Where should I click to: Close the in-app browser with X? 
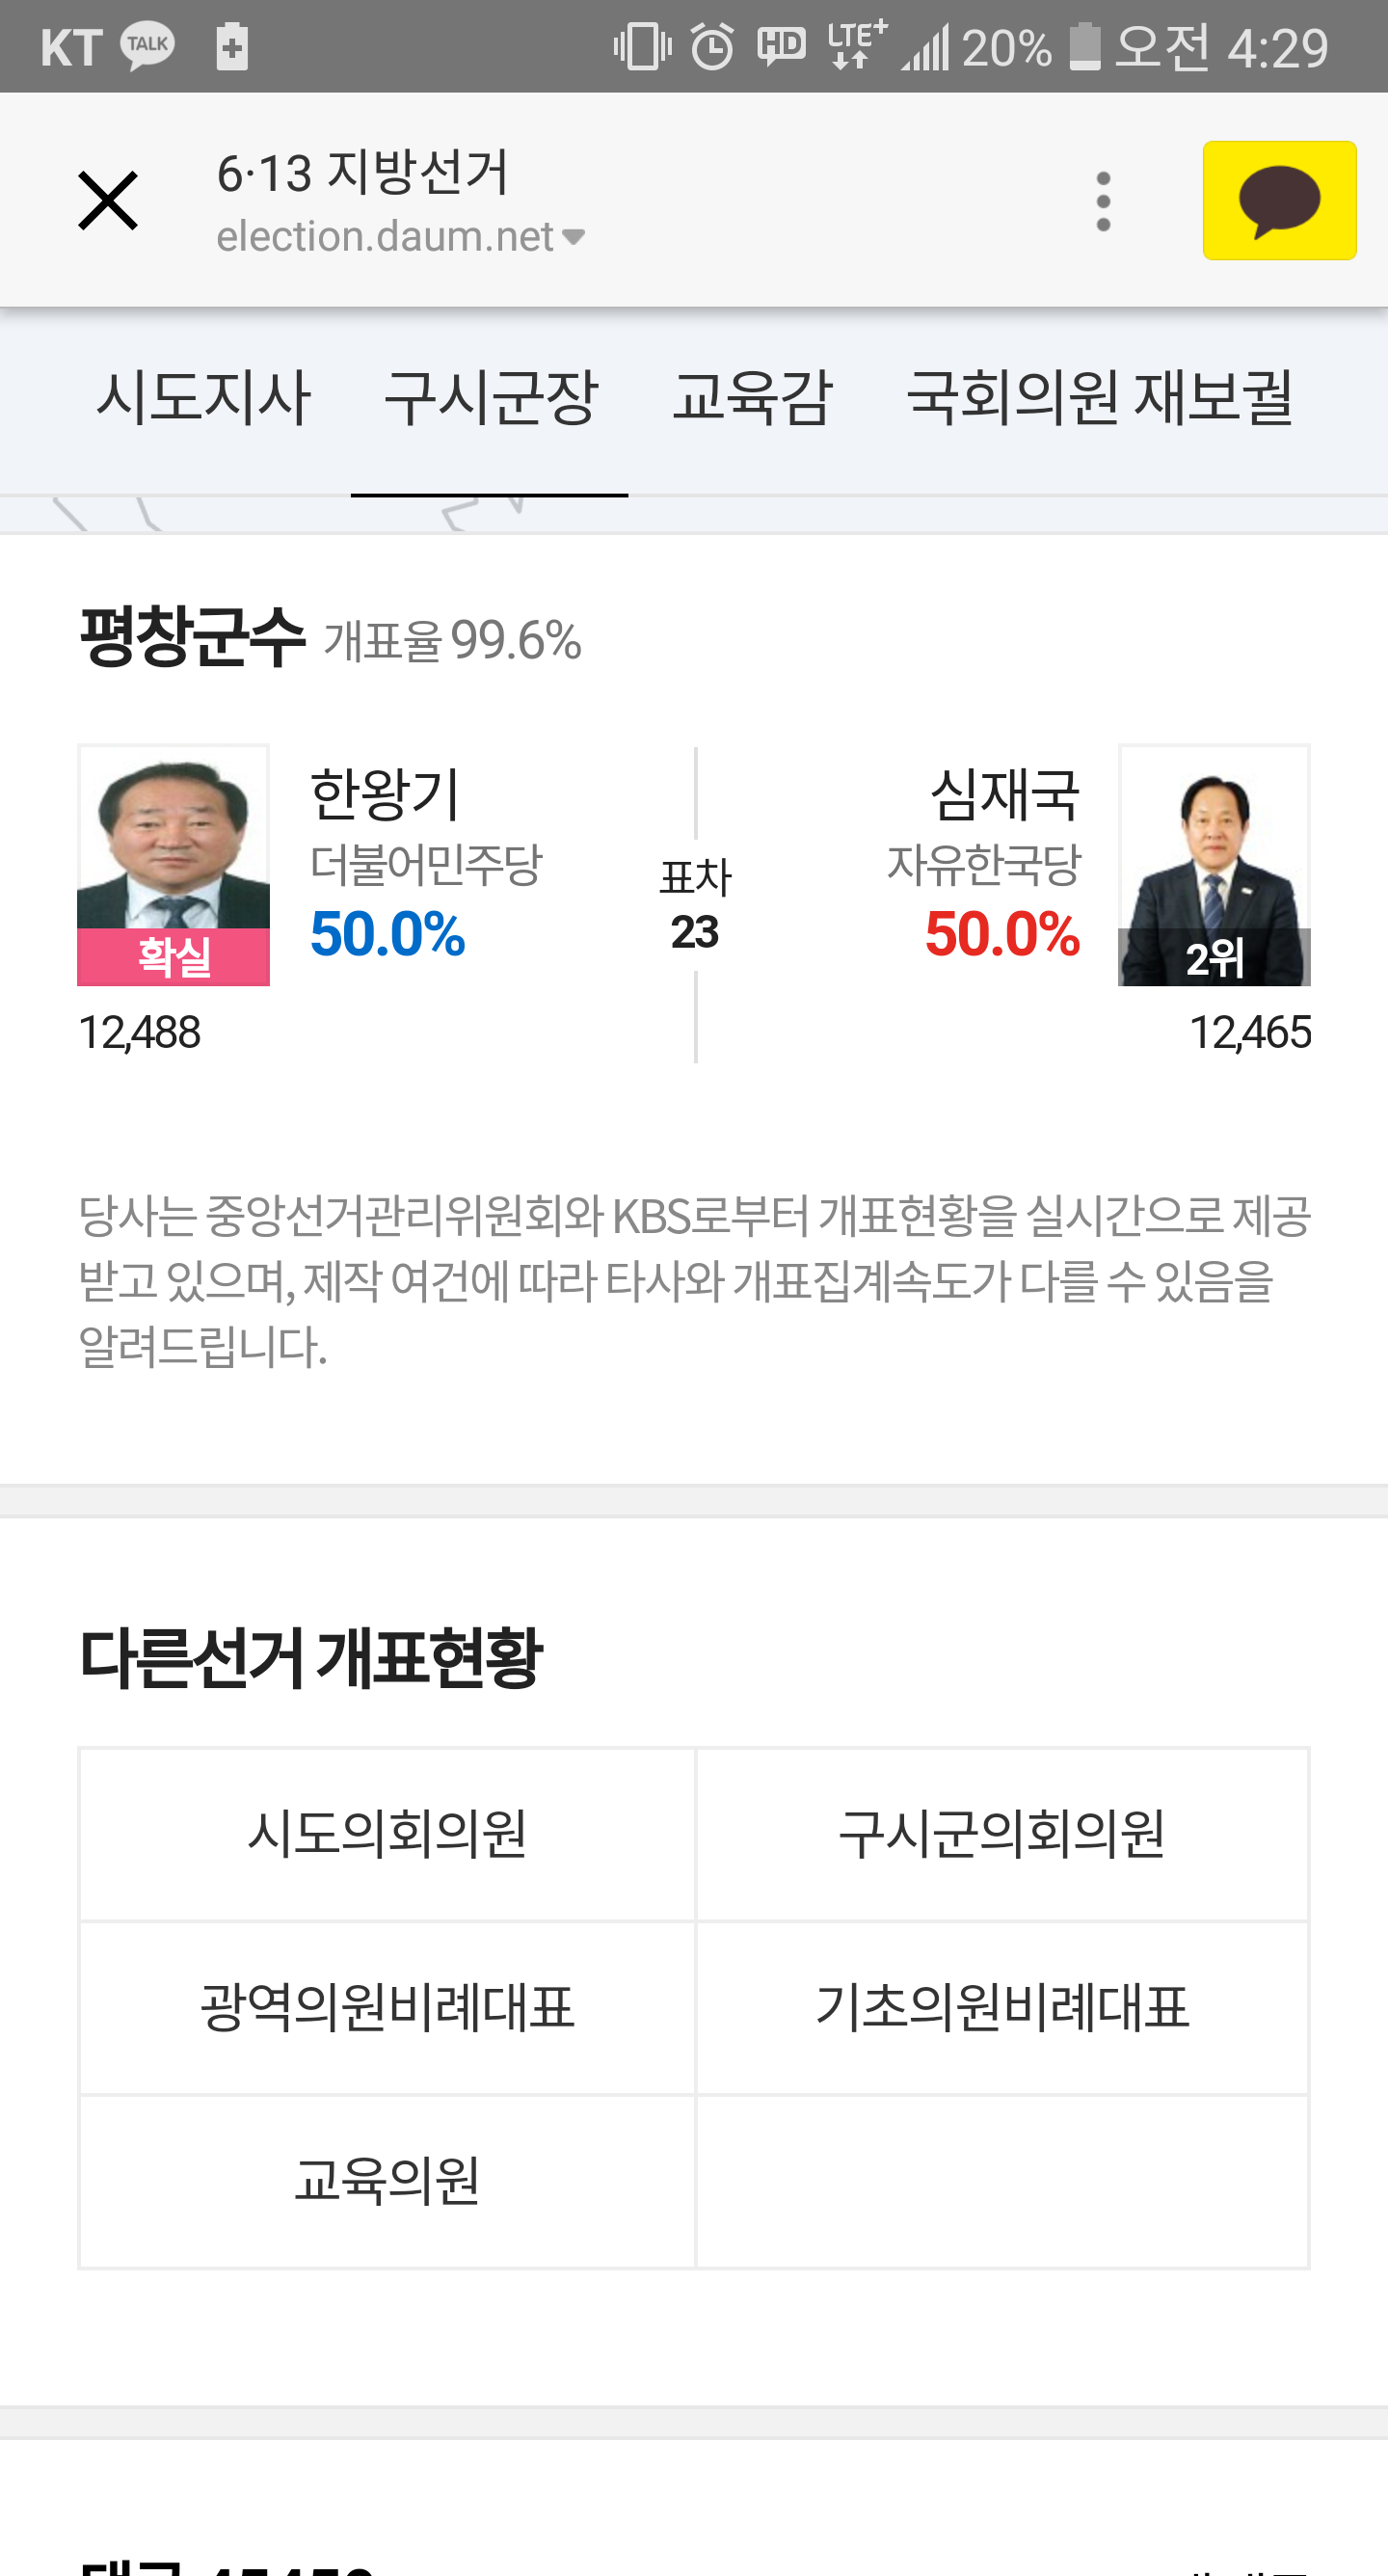pyautogui.click(x=108, y=201)
